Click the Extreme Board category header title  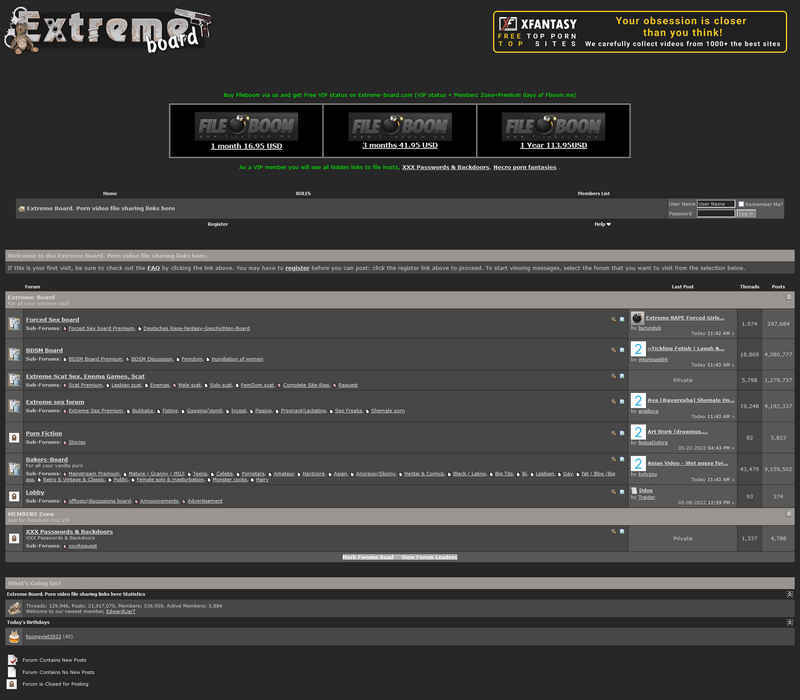click(31, 297)
